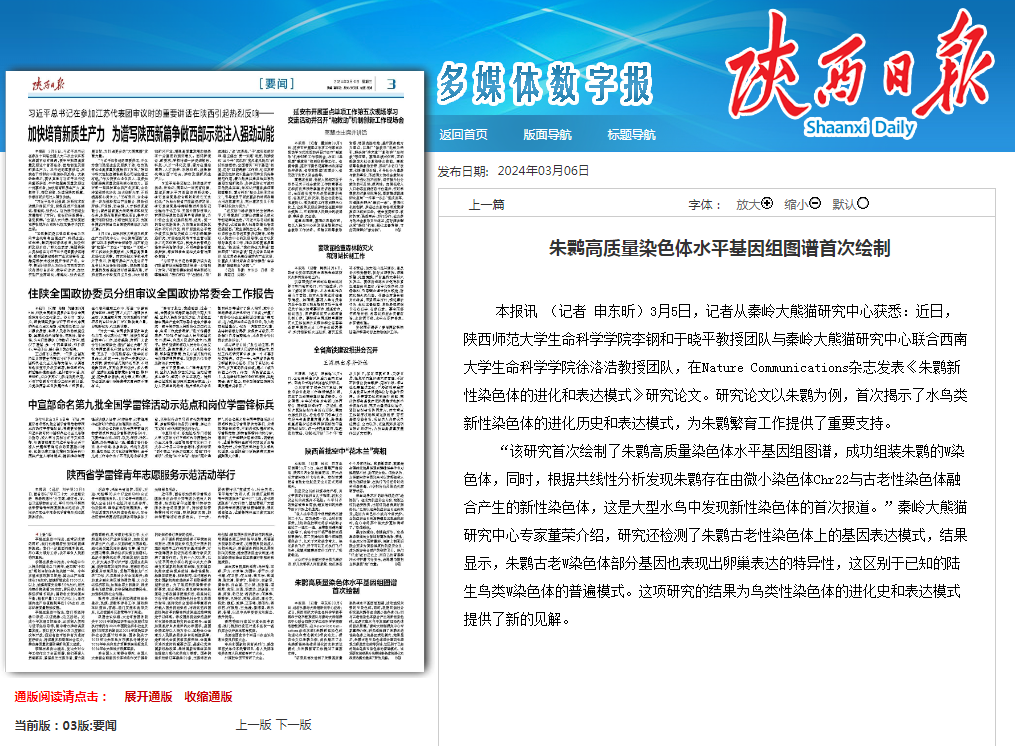This screenshot has height=746, width=1015.
Task: Open small headline 朱鹮高质量染色体水平基因组图谱 on page
Action: coord(346,586)
